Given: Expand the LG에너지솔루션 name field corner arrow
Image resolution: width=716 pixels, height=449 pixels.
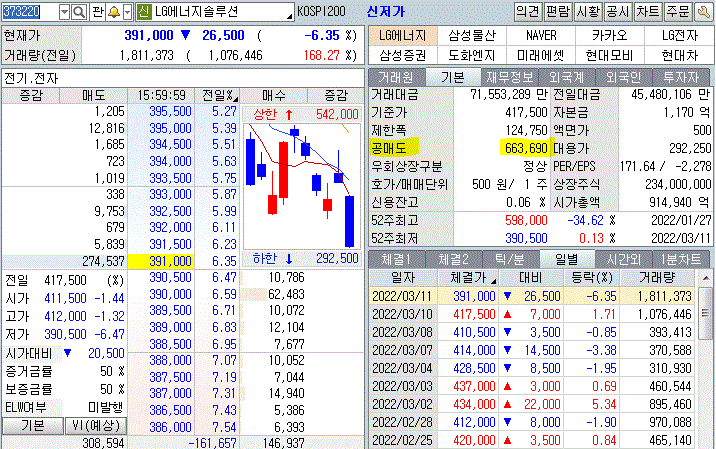Looking at the screenshot, I should 289,16.
